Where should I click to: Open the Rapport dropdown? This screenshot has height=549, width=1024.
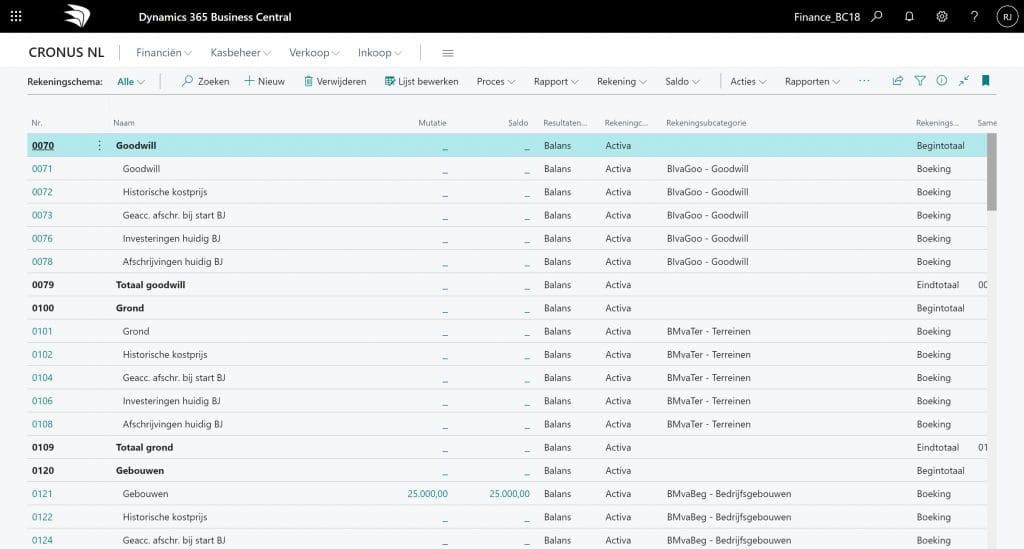[x=556, y=82]
